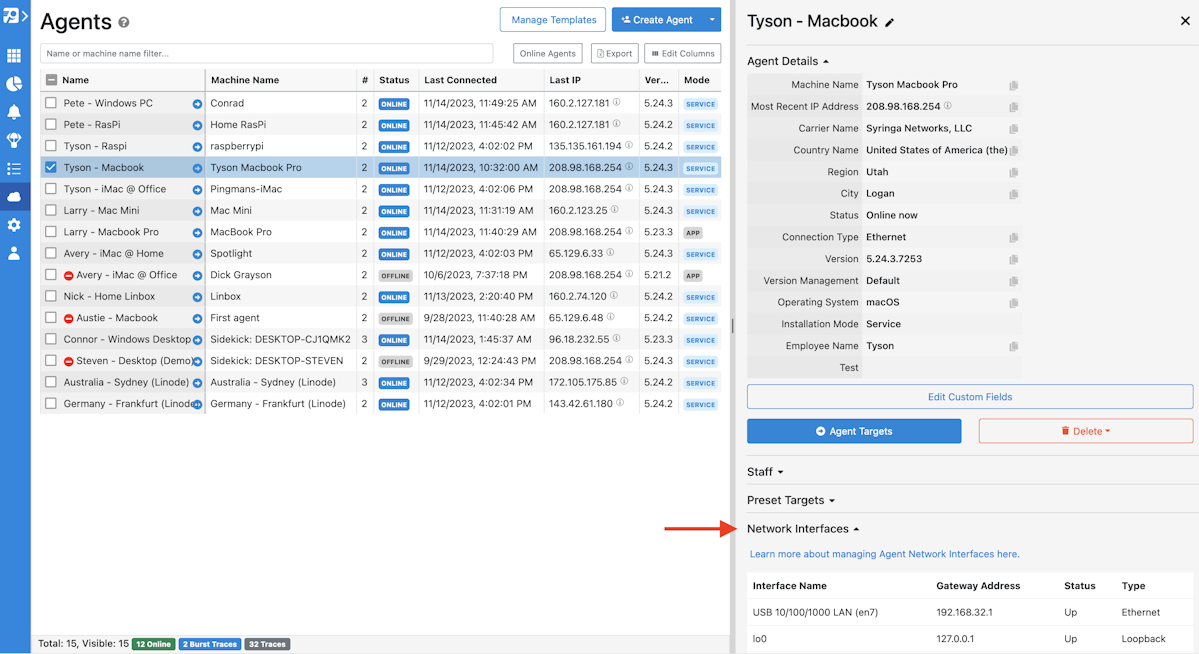Click the Manage Templates button

click(552, 20)
